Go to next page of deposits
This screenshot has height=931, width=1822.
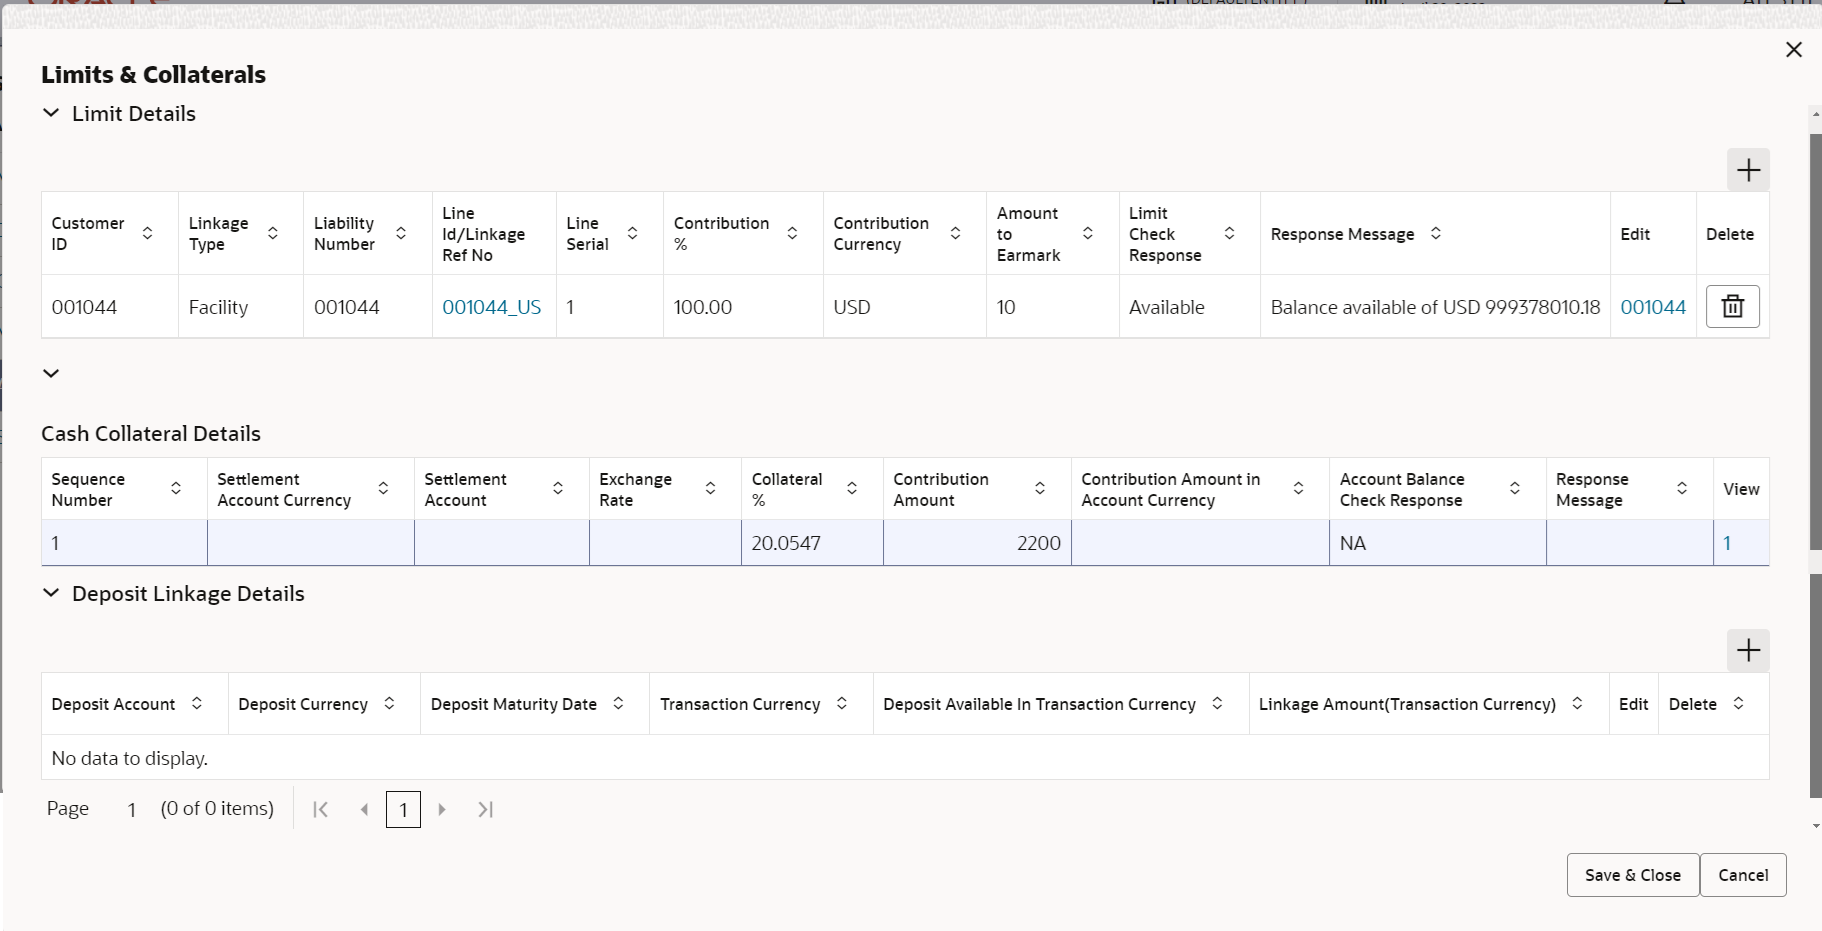tap(442, 810)
